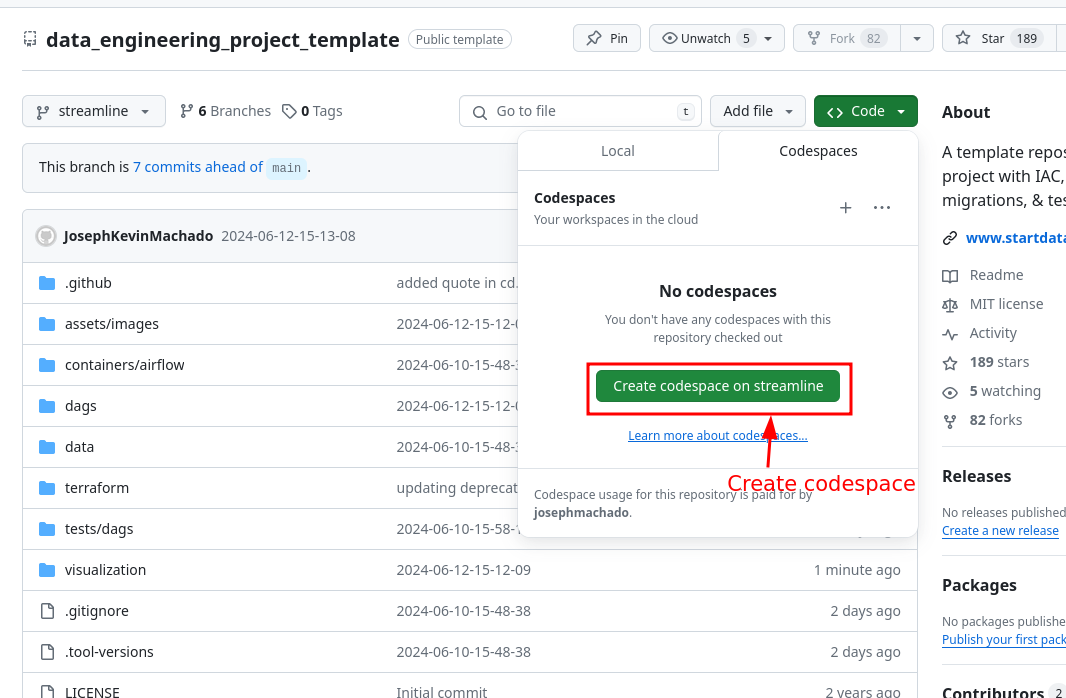Open codespace options via the ellipsis icon
This screenshot has width=1066, height=698.
click(881, 207)
